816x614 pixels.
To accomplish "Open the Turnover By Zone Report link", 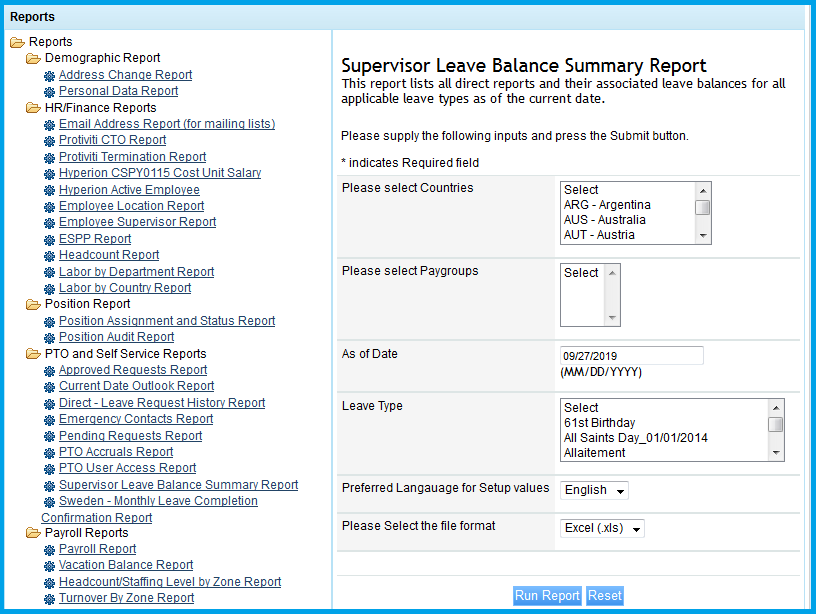I will coord(126,598).
